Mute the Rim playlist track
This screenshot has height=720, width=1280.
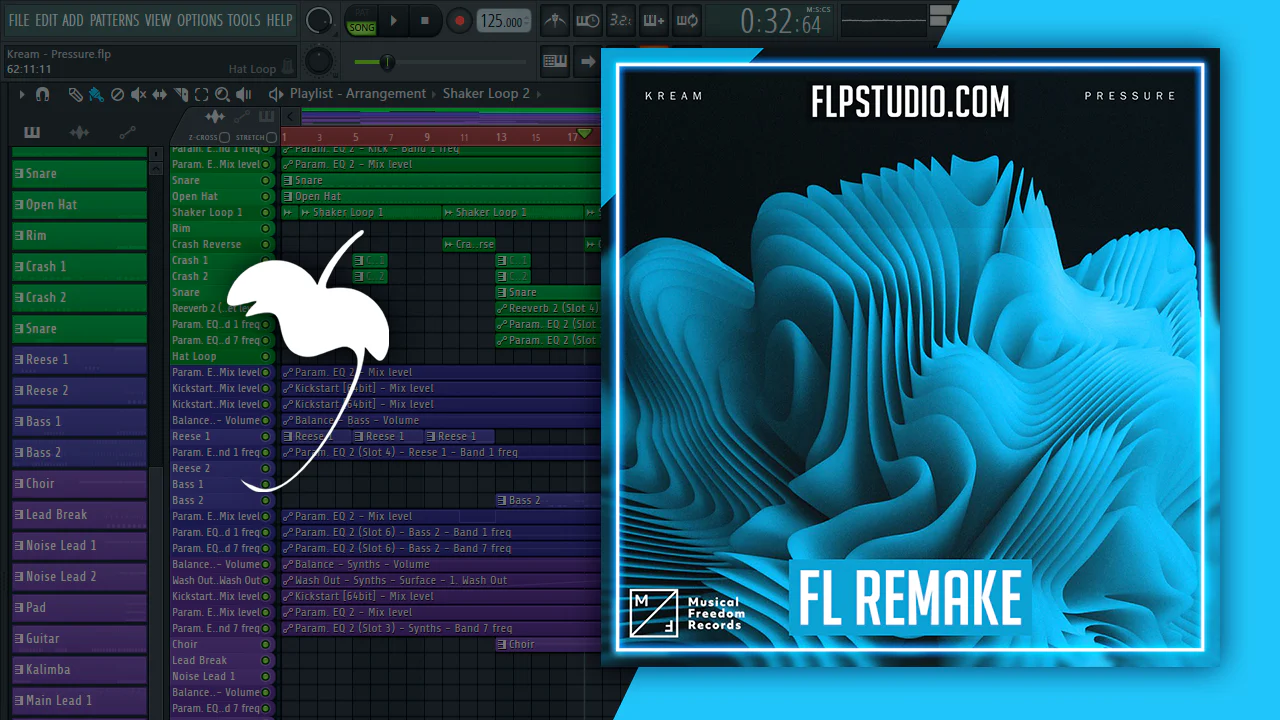pos(266,229)
